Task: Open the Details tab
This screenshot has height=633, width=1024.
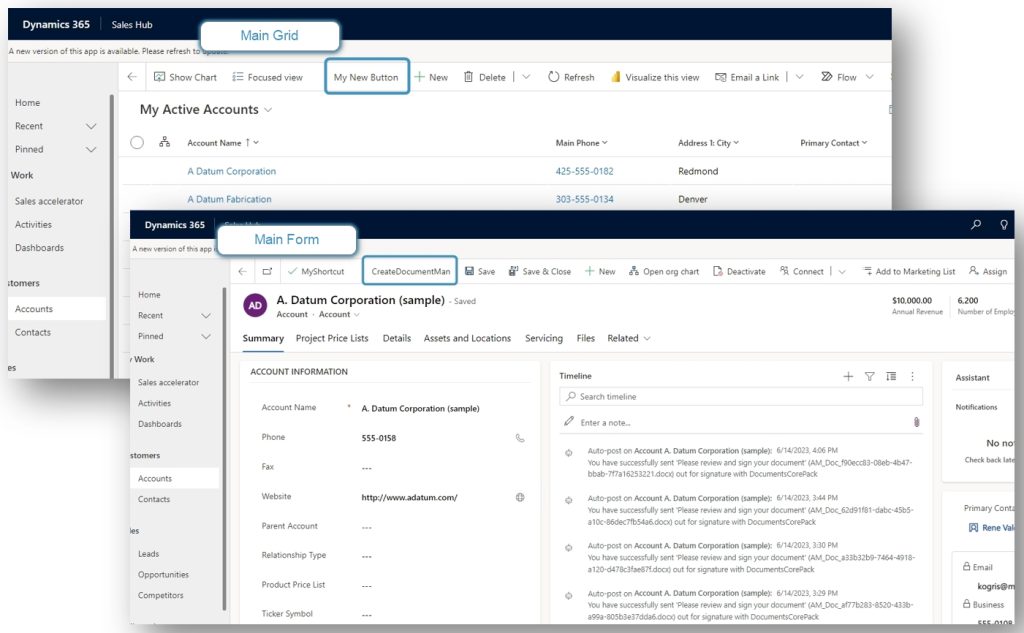Action: [396, 338]
